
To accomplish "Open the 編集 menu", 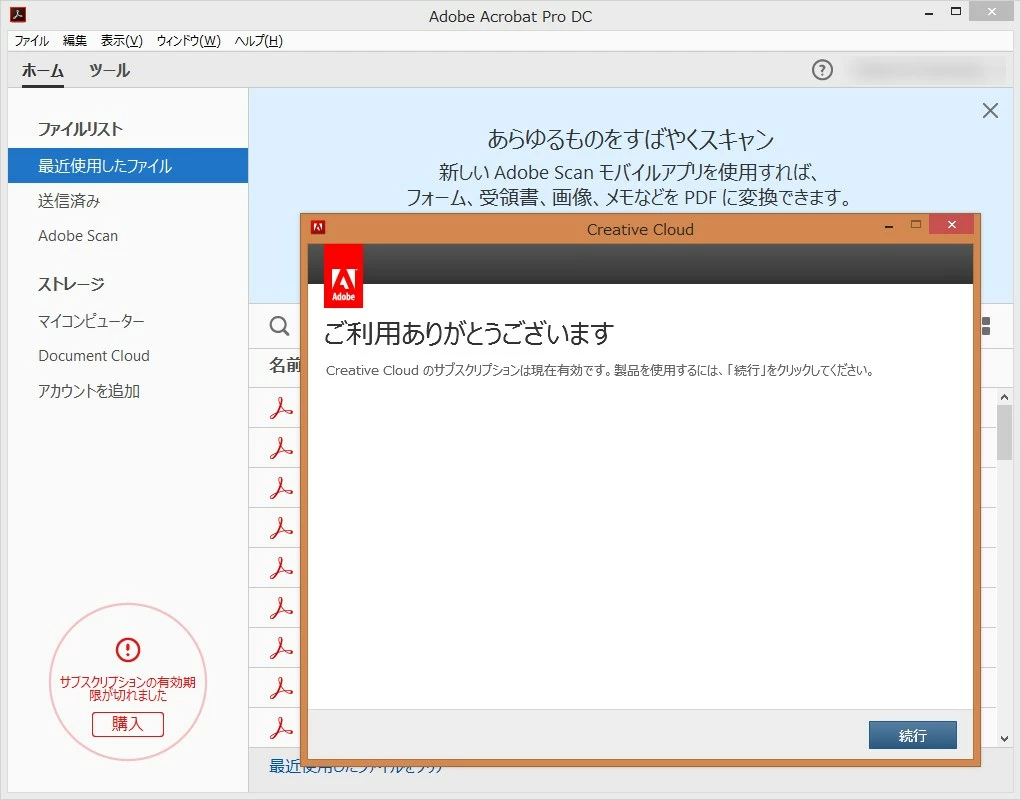I will click(x=74, y=41).
